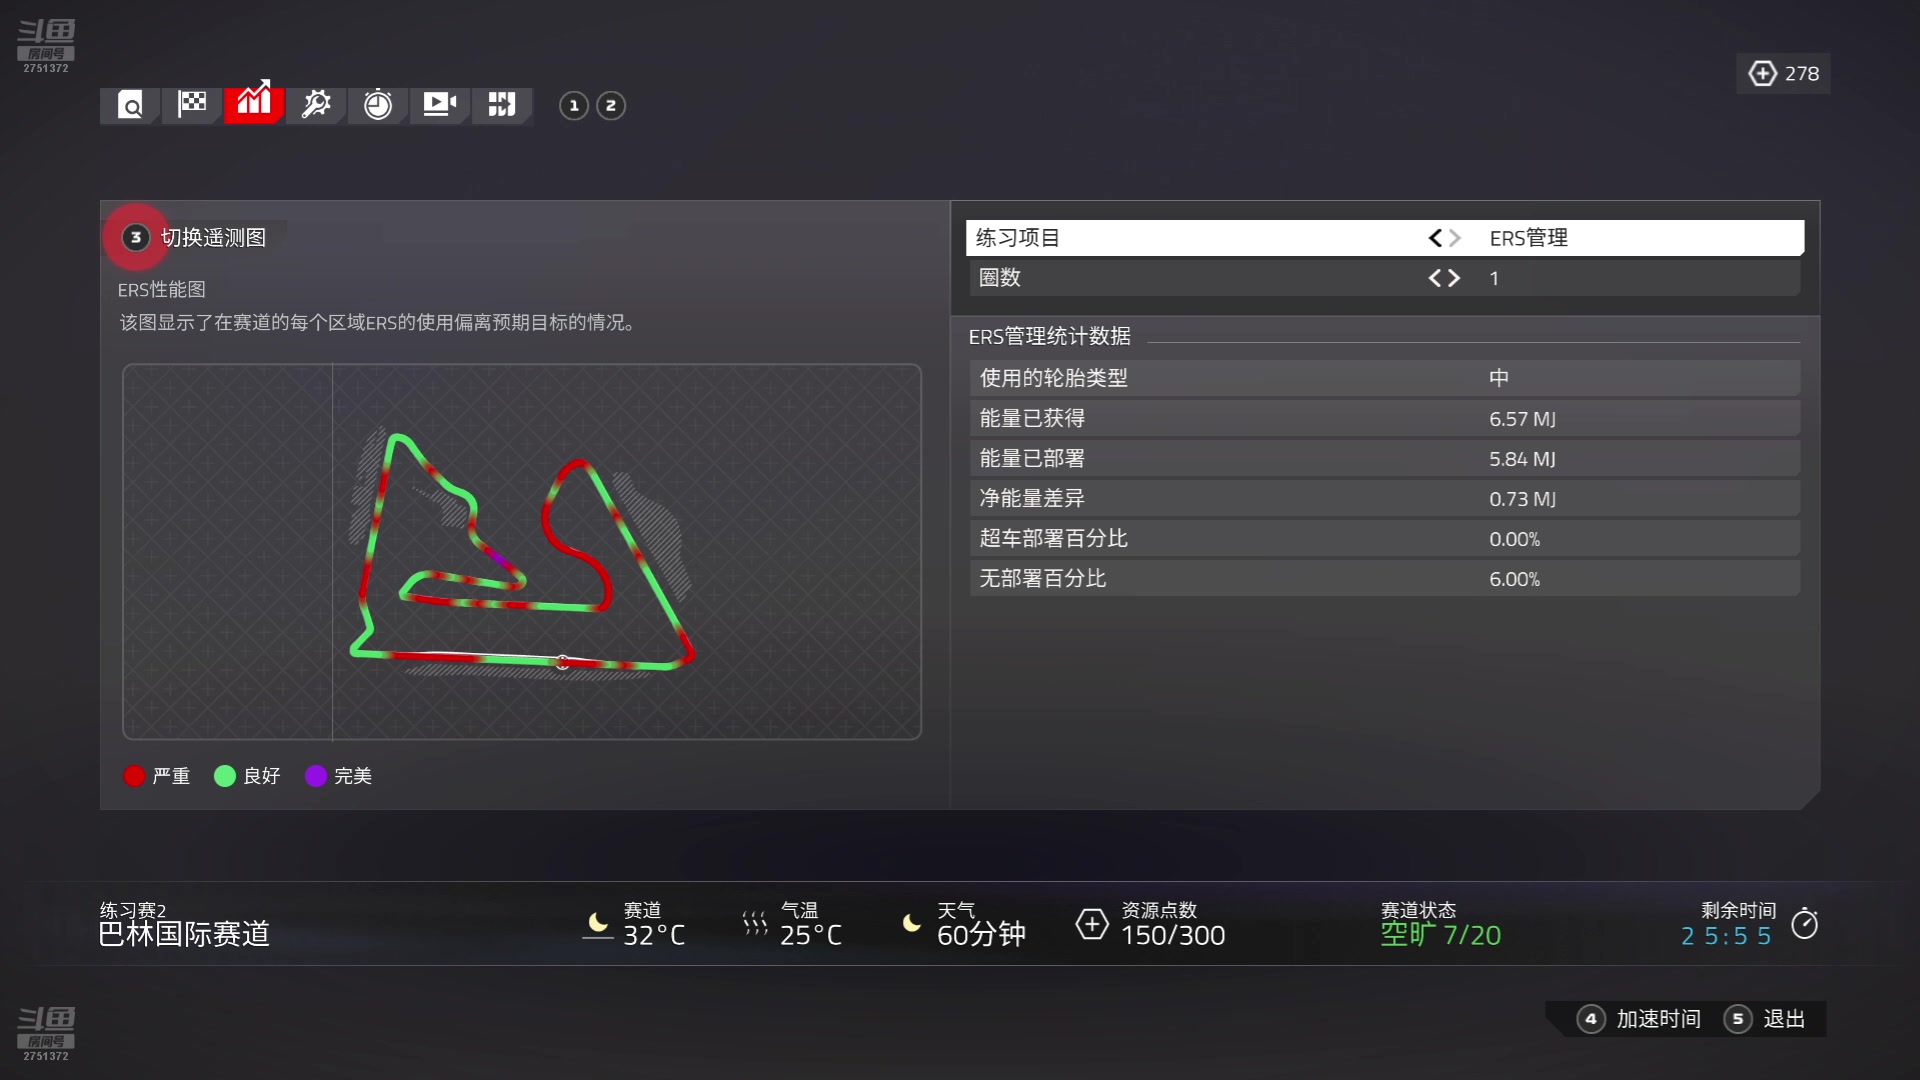Click the ERS性能图 heading
1920x1080 pixels.
162,289
